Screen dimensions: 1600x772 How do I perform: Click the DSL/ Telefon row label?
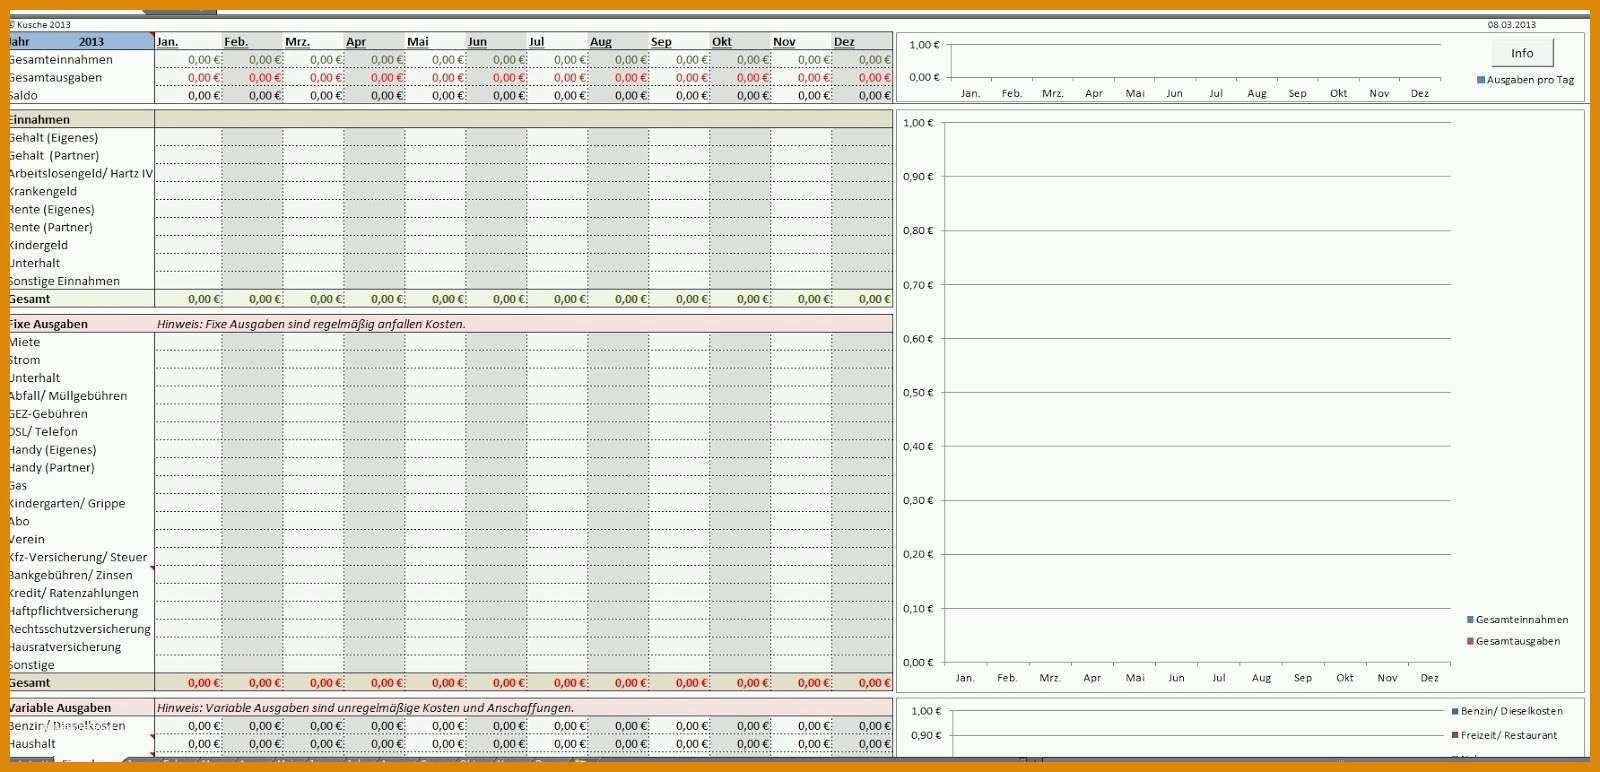[x=43, y=432]
